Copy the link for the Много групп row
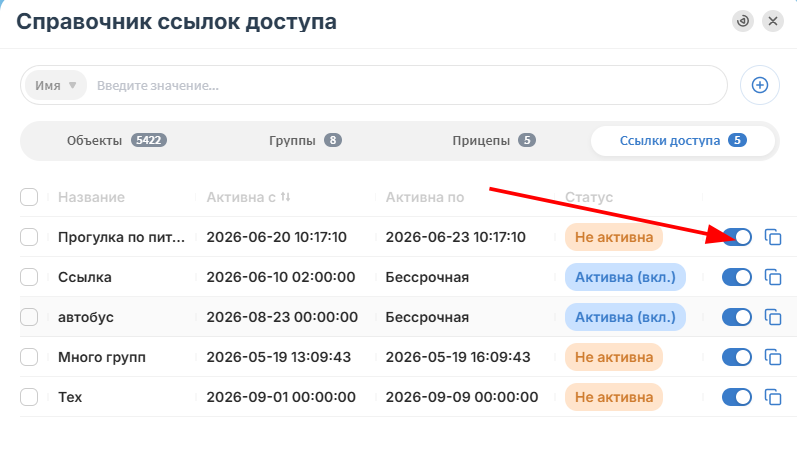 (773, 357)
